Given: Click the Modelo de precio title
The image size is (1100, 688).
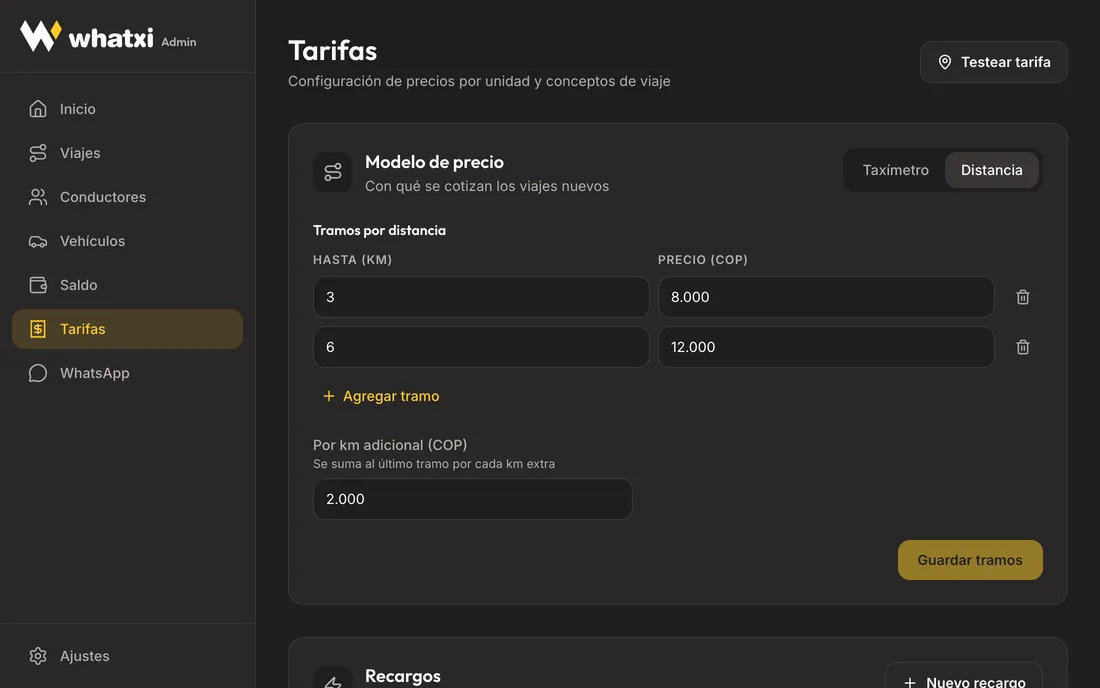Looking at the screenshot, I should point(434,162).
